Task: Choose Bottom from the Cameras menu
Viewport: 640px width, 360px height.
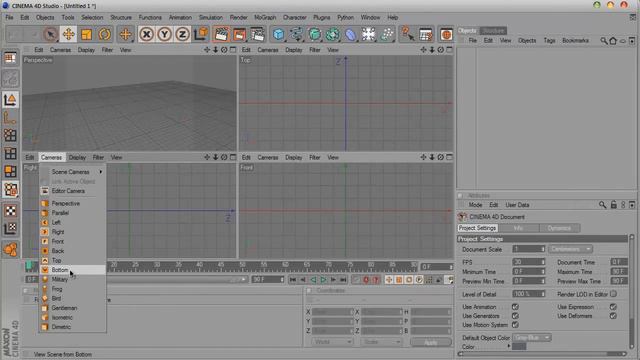Action: point(73,270)
